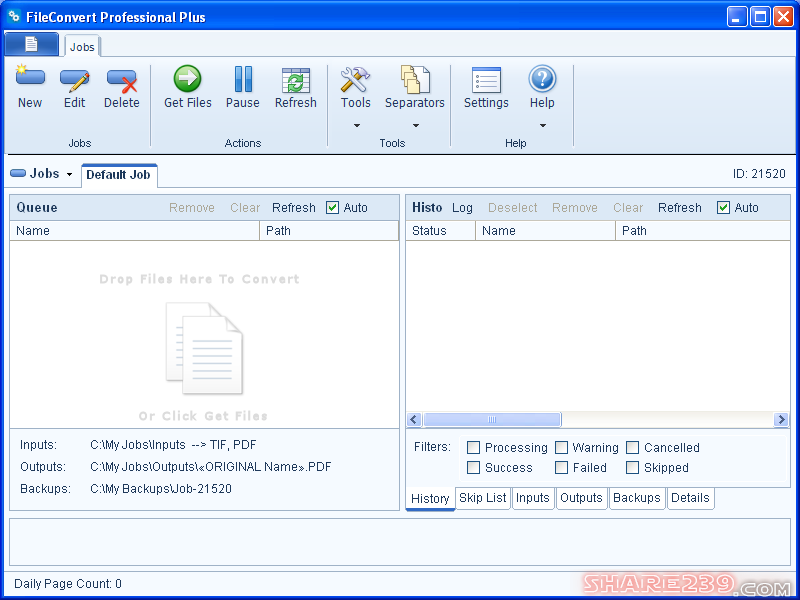Create a new job with New icon
Image resolution: width=800 pixels, height=600 pixels.
(30, 78)
